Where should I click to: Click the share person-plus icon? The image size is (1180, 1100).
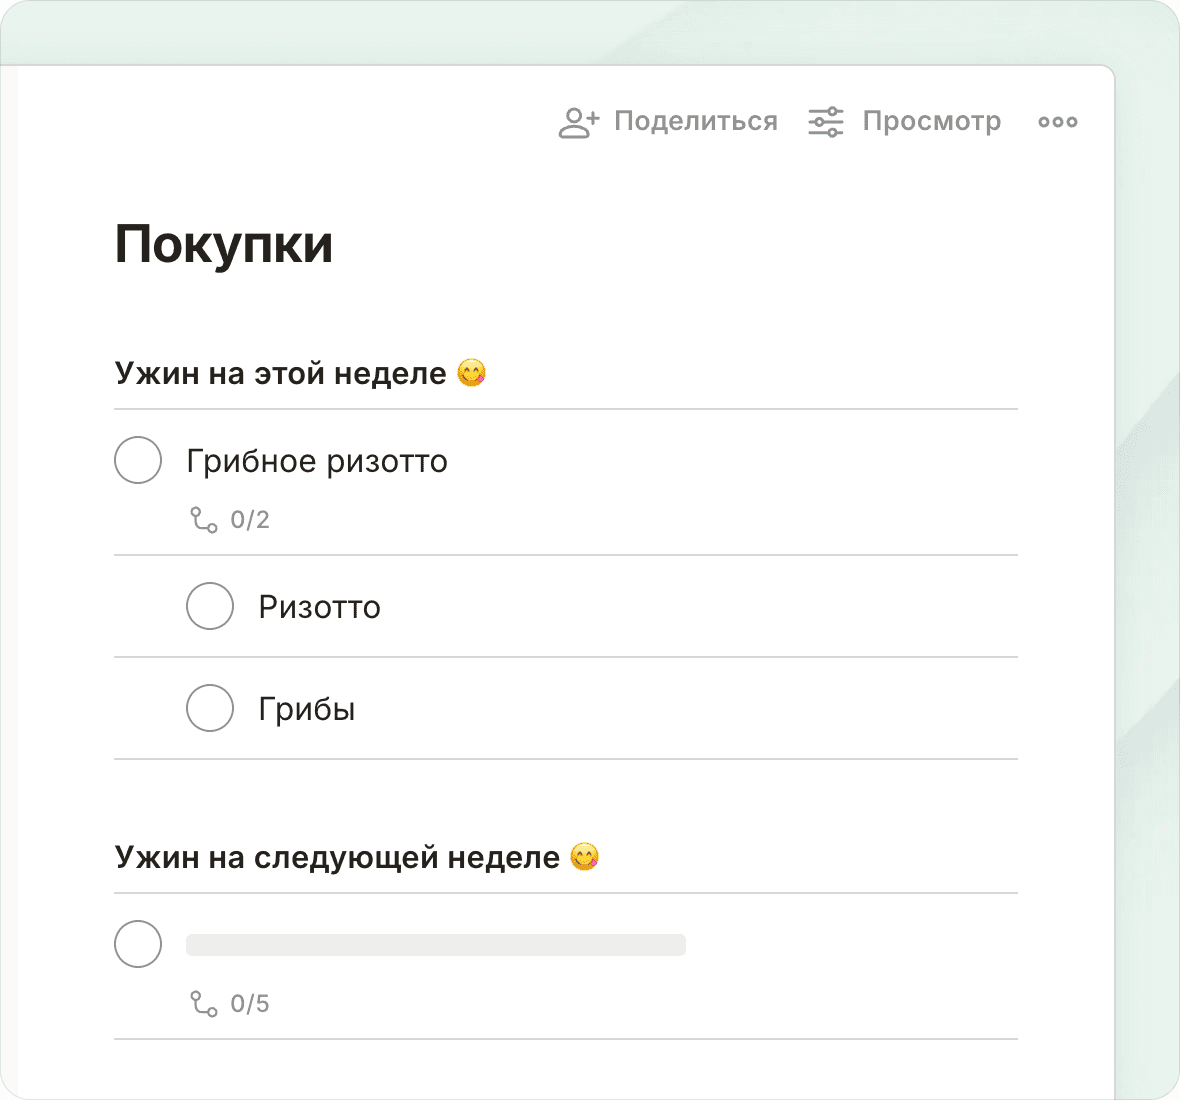pyautogui.click(x=578, y=122)
